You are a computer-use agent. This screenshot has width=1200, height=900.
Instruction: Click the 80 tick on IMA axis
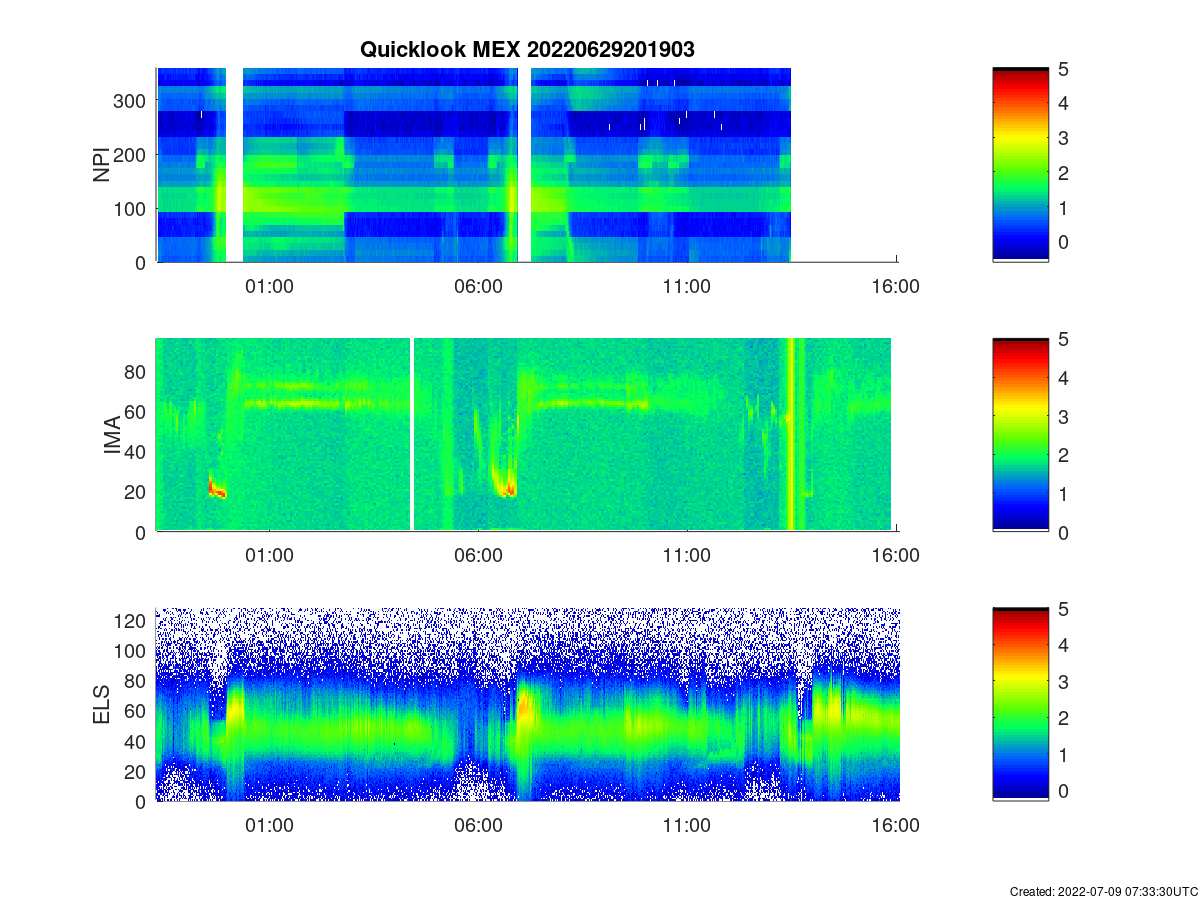pyautogui.click(x=137, y=371)
